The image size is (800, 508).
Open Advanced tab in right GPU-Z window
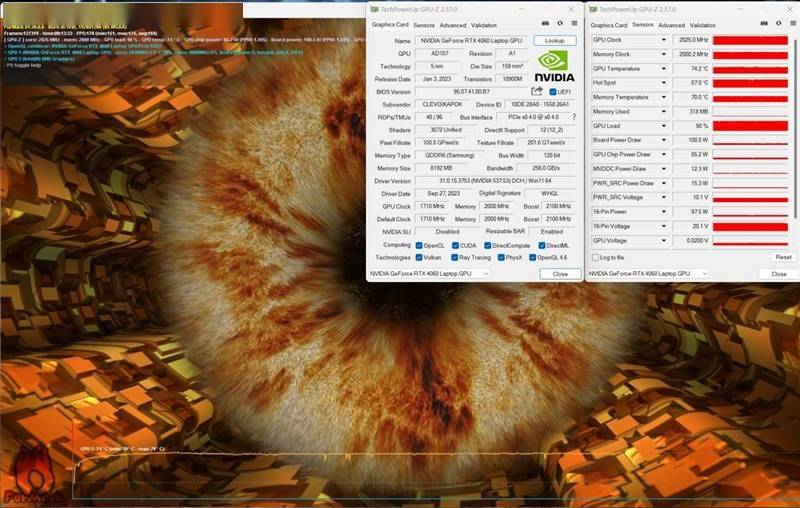tap(671, 25)
